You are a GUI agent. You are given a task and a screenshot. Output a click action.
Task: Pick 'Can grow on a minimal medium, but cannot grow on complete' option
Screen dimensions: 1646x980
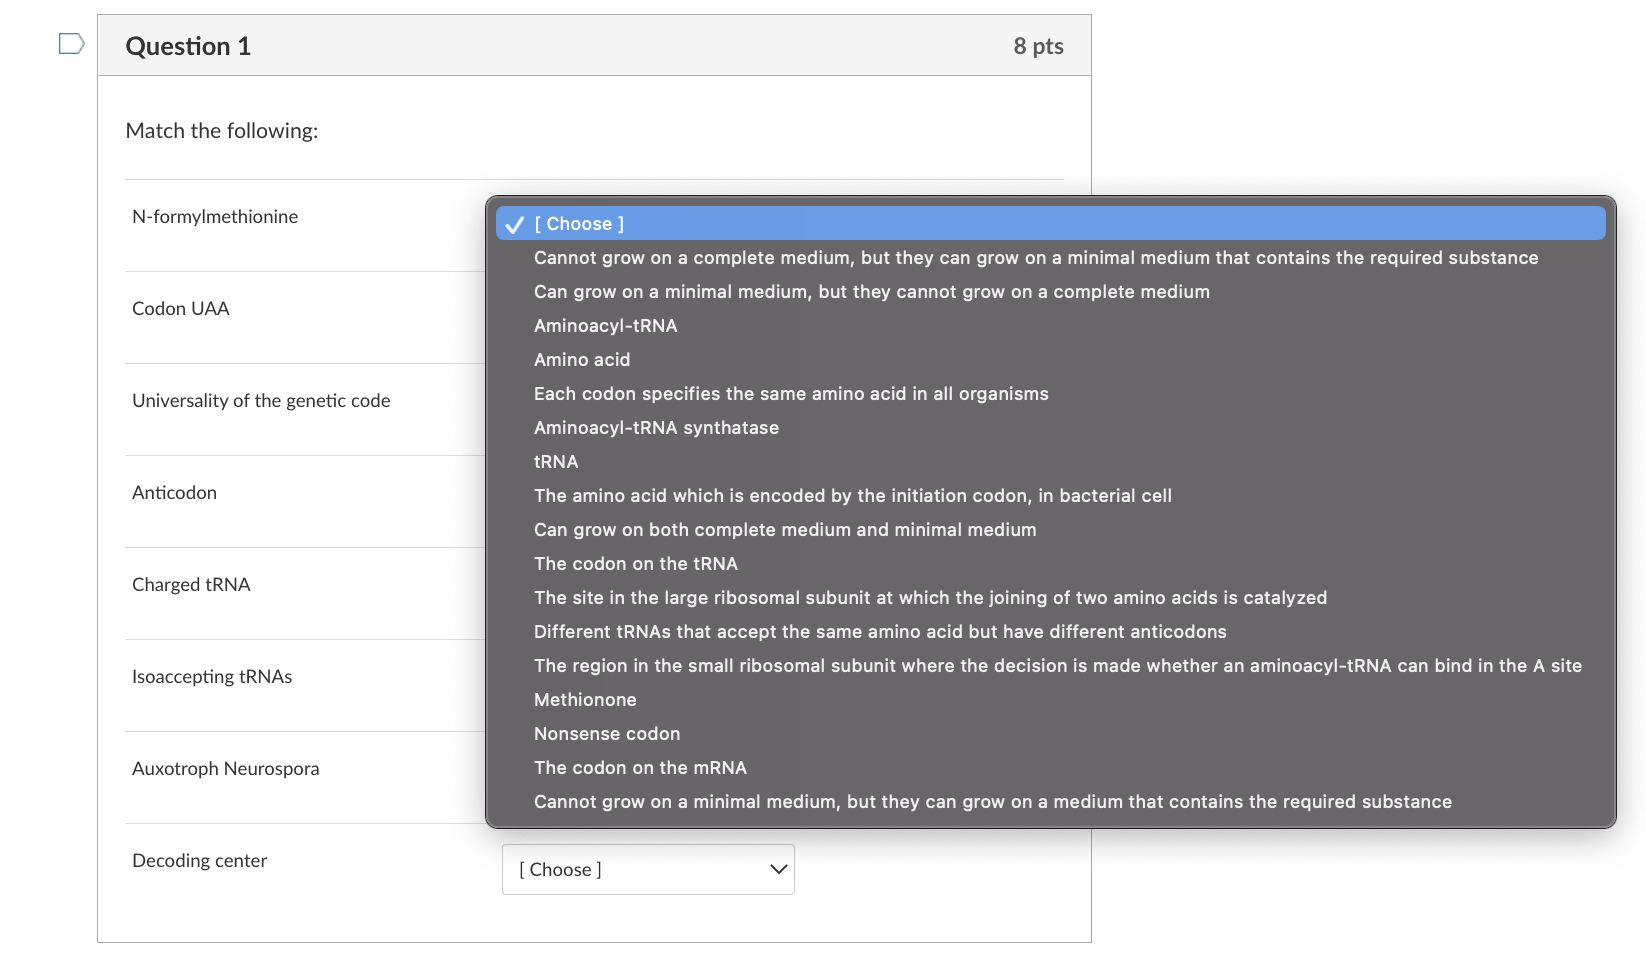click(1050, 292)
